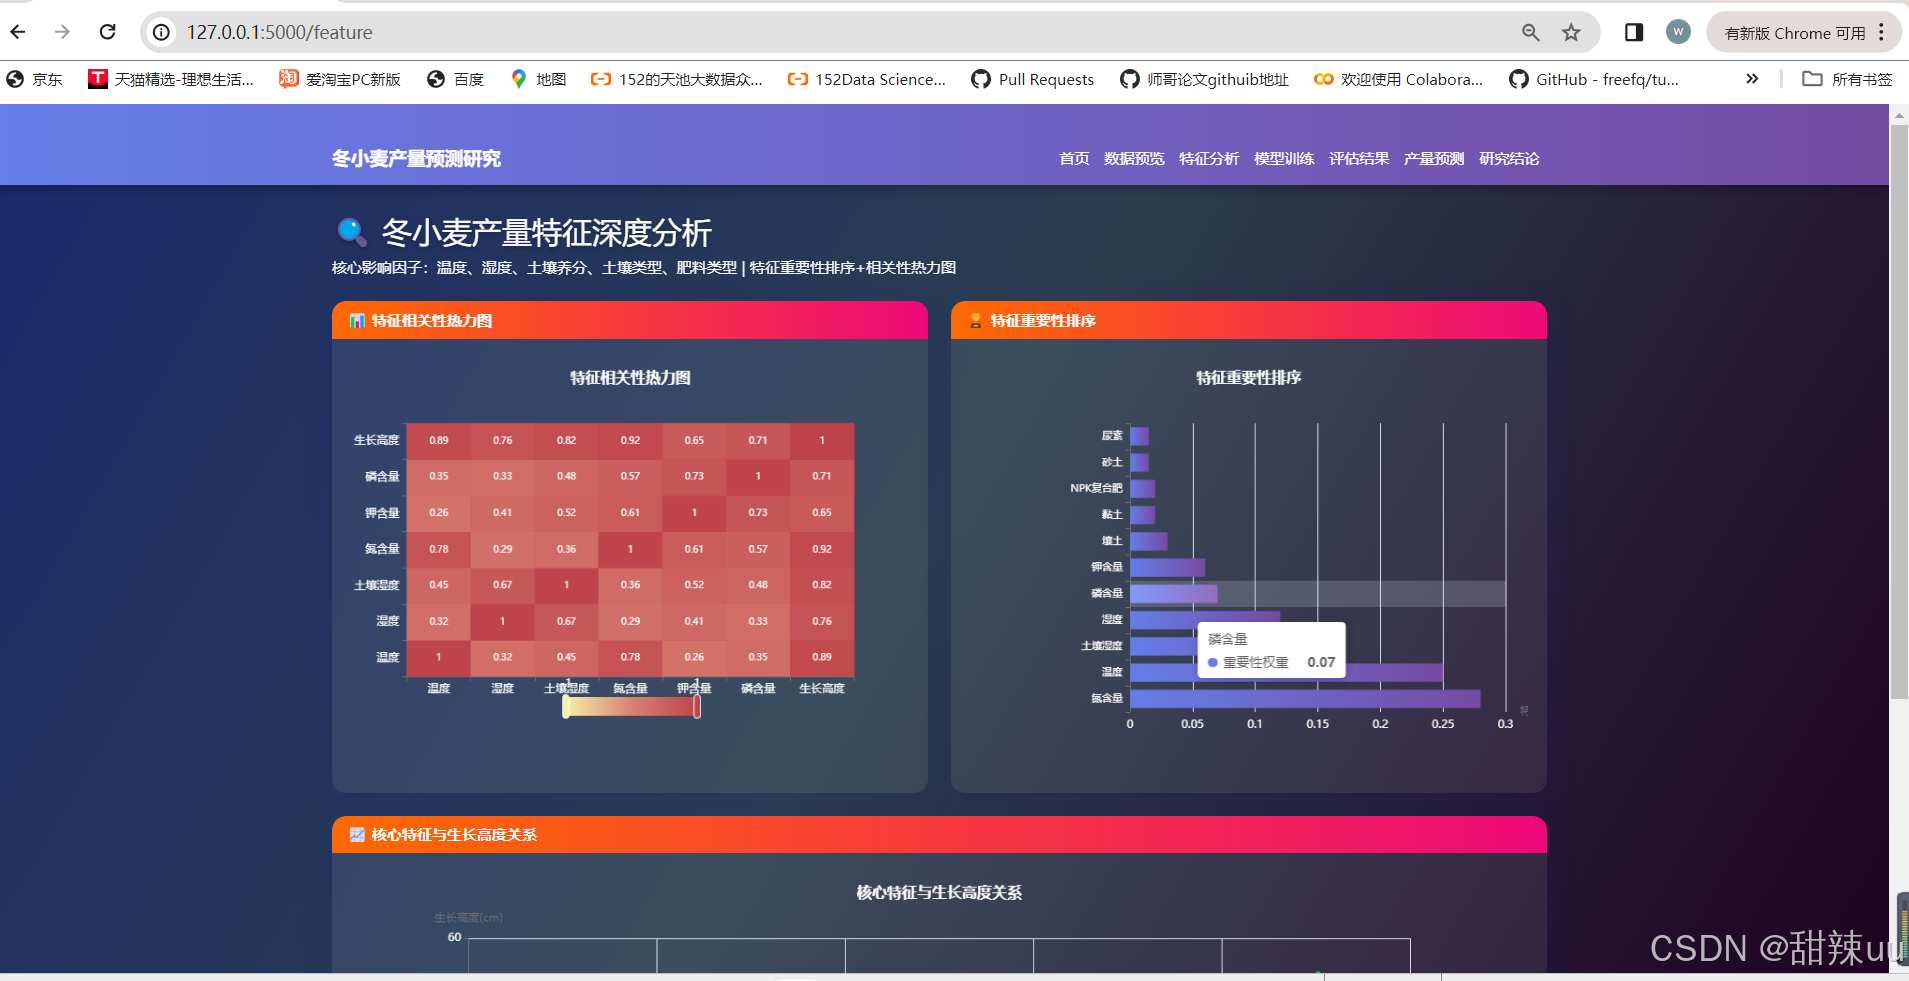The height and width of the screenshot is (981, 1909).
Task: Click the 氮含量 importance bar
Action: [1305, 698]
